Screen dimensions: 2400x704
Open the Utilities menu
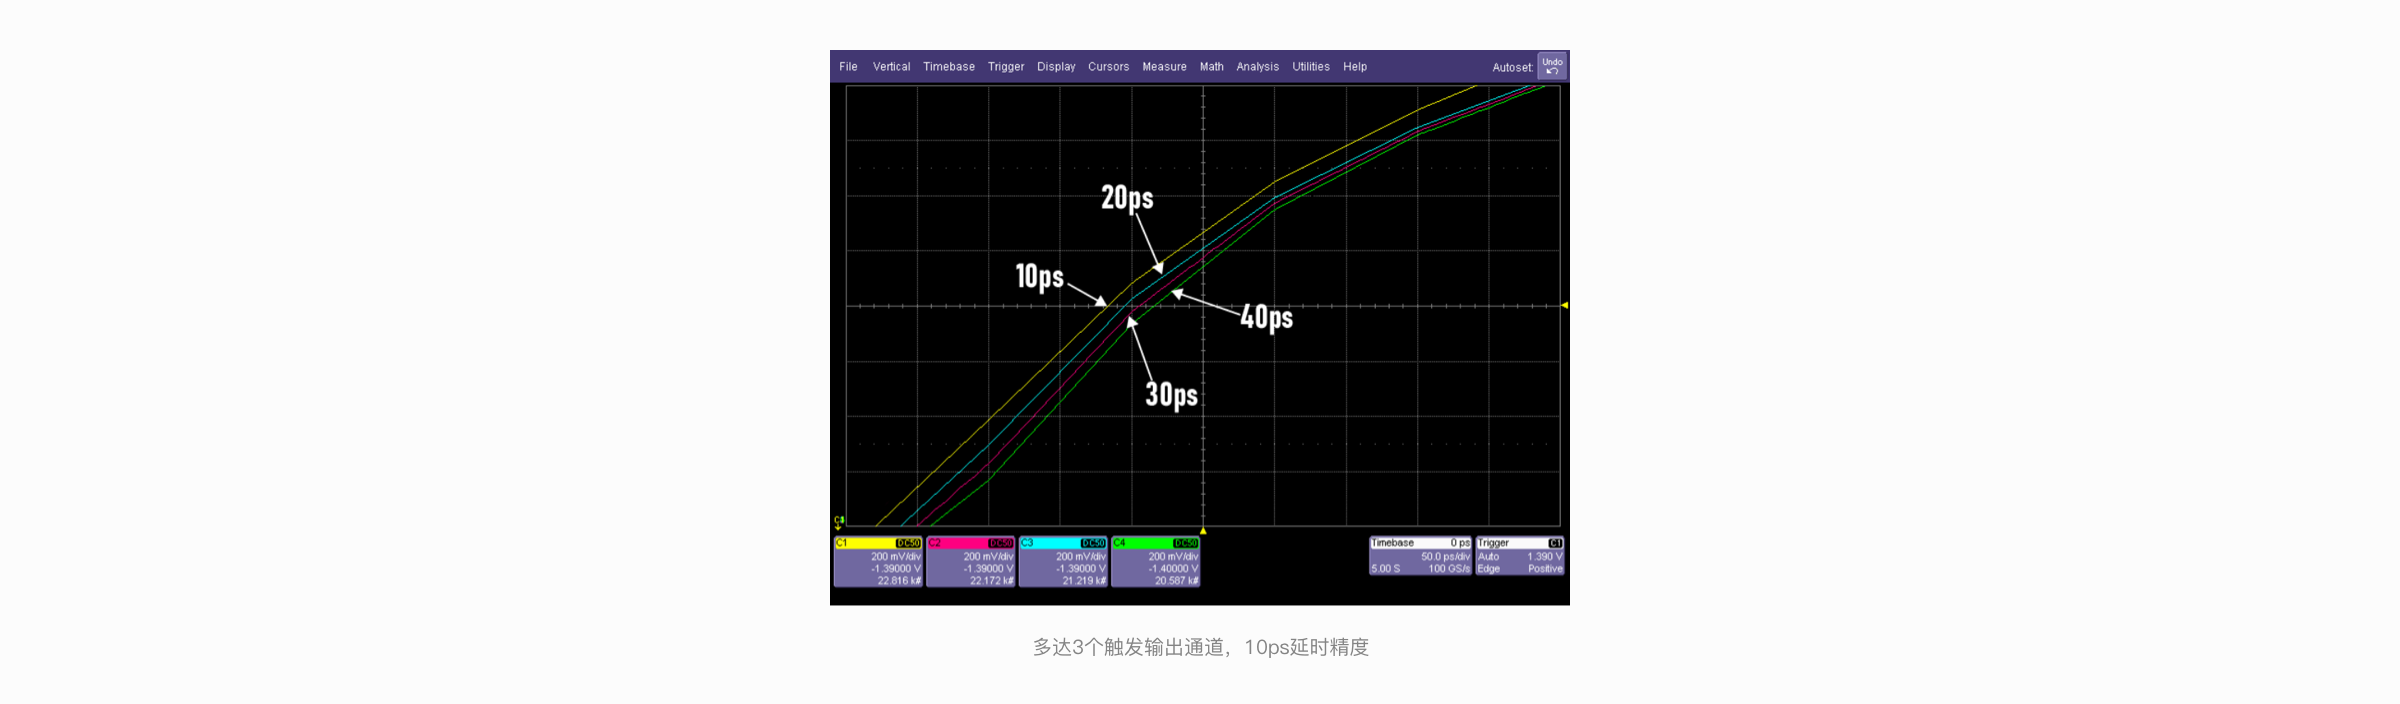tap(1310, 67)
